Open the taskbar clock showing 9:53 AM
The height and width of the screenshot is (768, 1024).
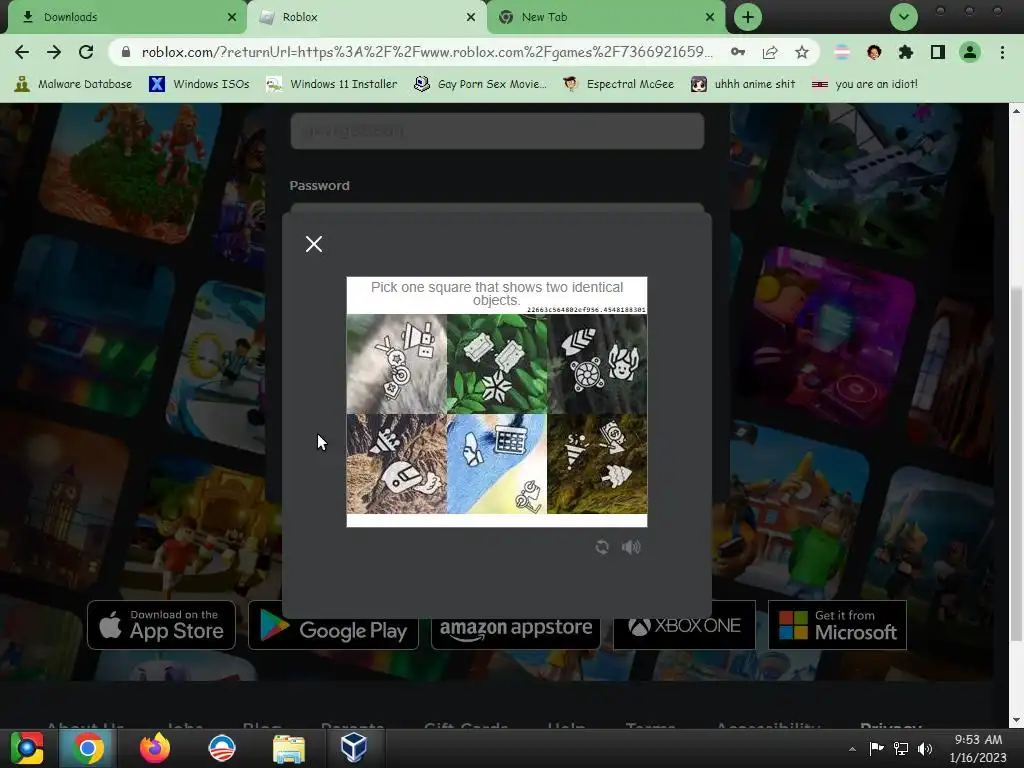[978, 748]
